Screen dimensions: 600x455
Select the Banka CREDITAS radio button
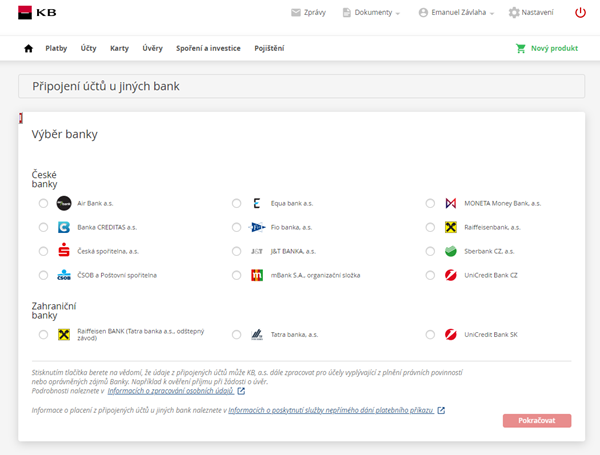coord(43,227)
